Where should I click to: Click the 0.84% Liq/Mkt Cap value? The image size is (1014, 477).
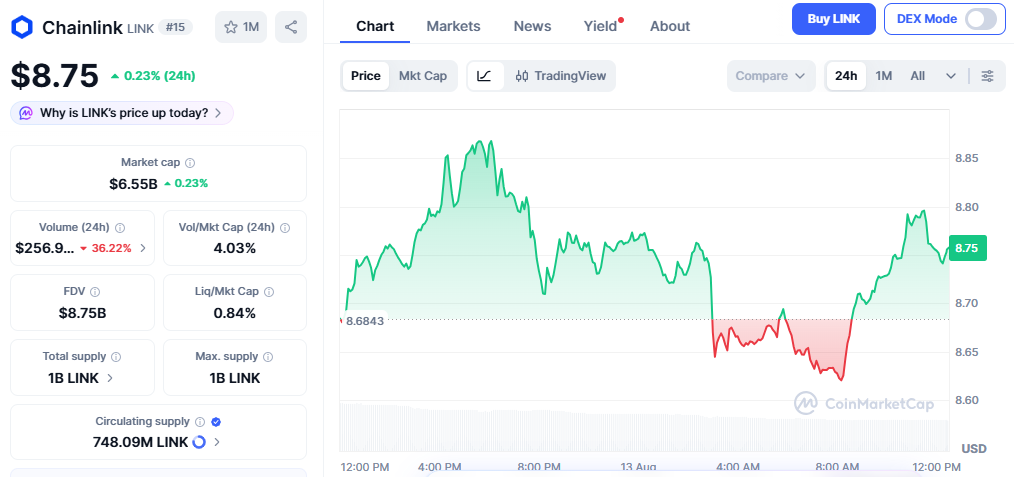(235, 313)
